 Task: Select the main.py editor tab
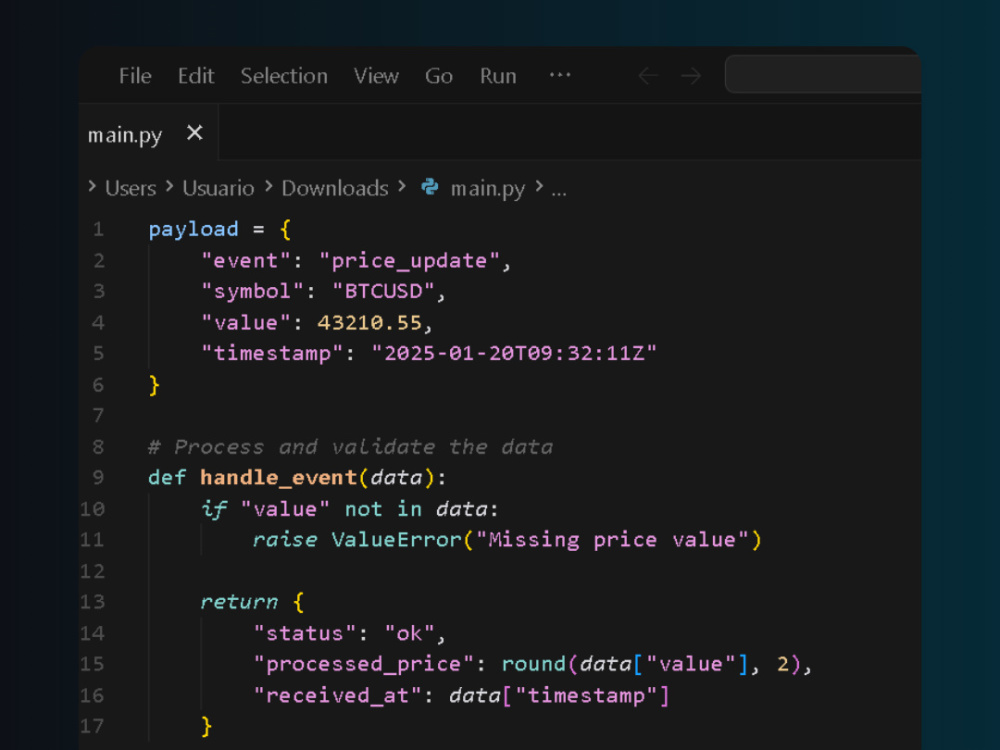coord(148,133)
